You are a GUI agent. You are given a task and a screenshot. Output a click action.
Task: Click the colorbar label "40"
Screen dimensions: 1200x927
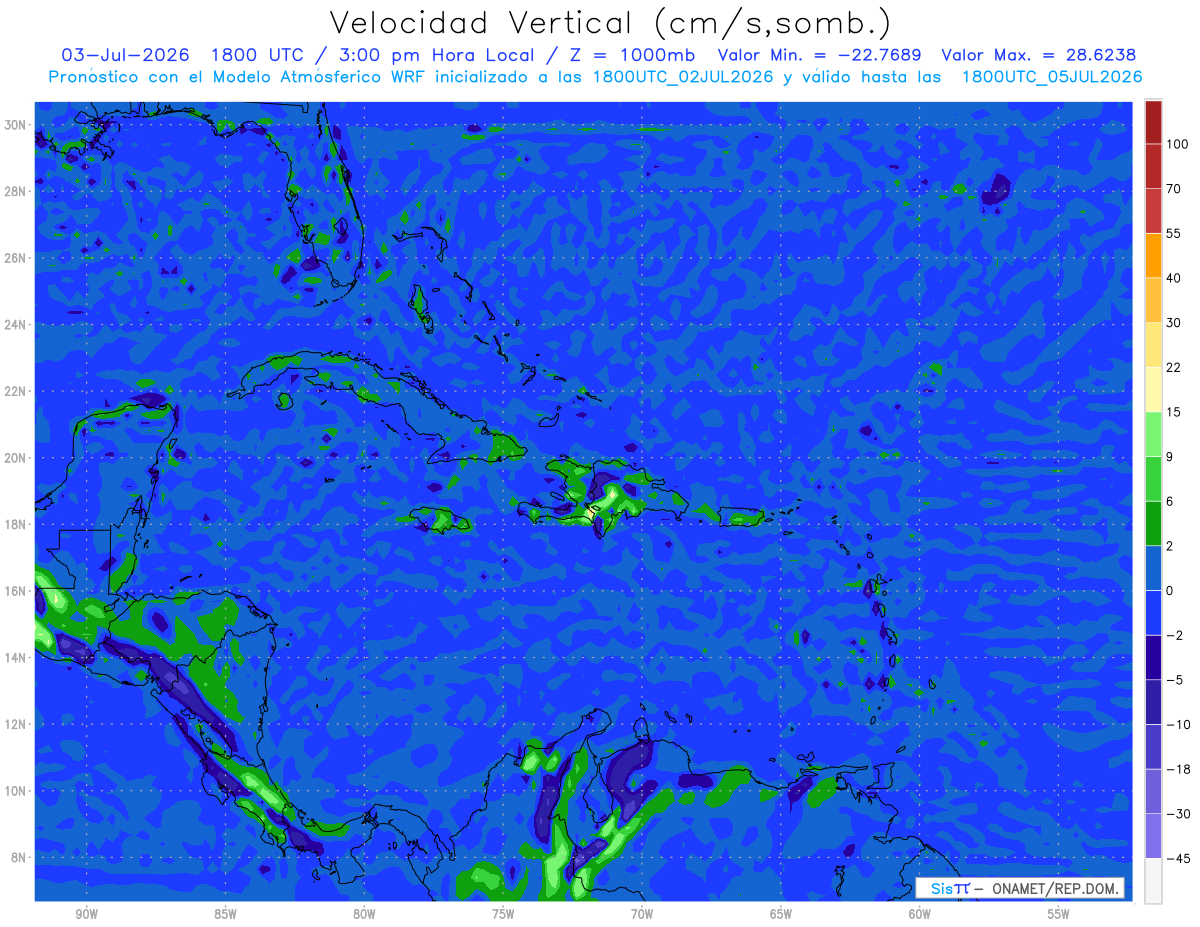pyautogui.click(x=1174, y=278)
